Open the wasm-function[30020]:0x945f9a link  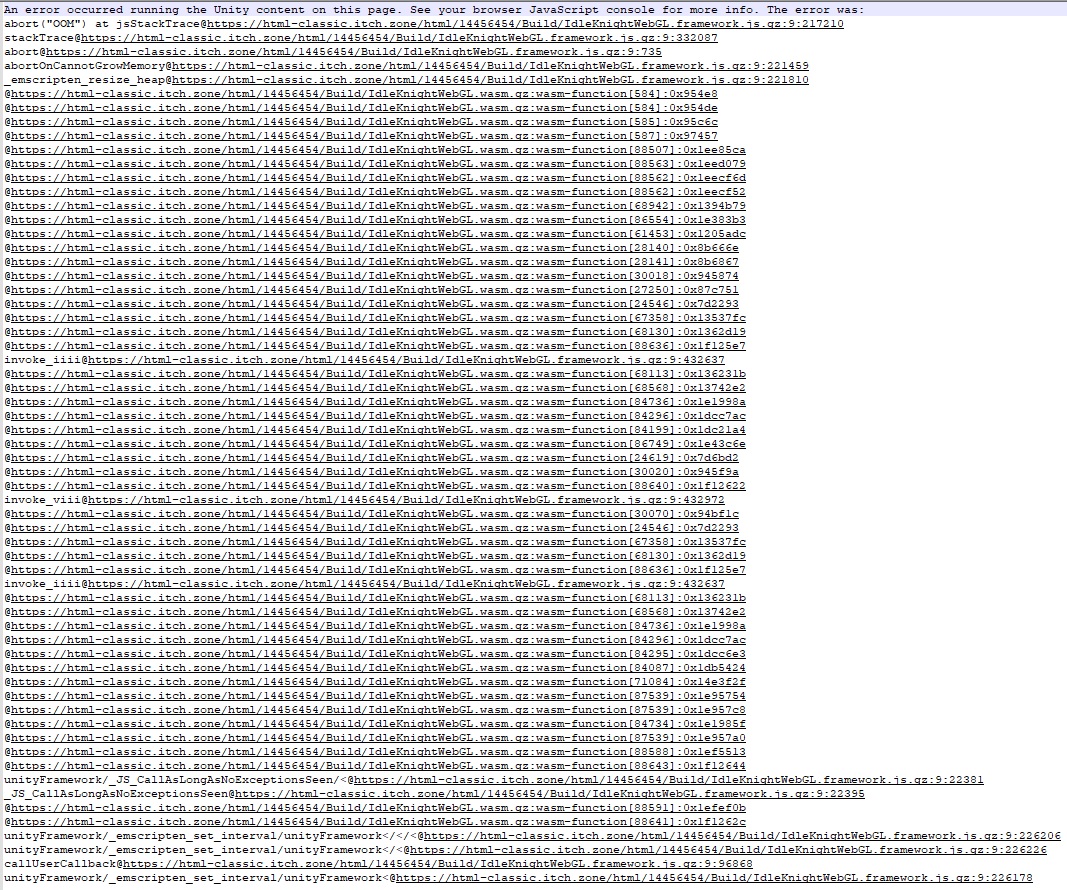(x=375, y=472)
